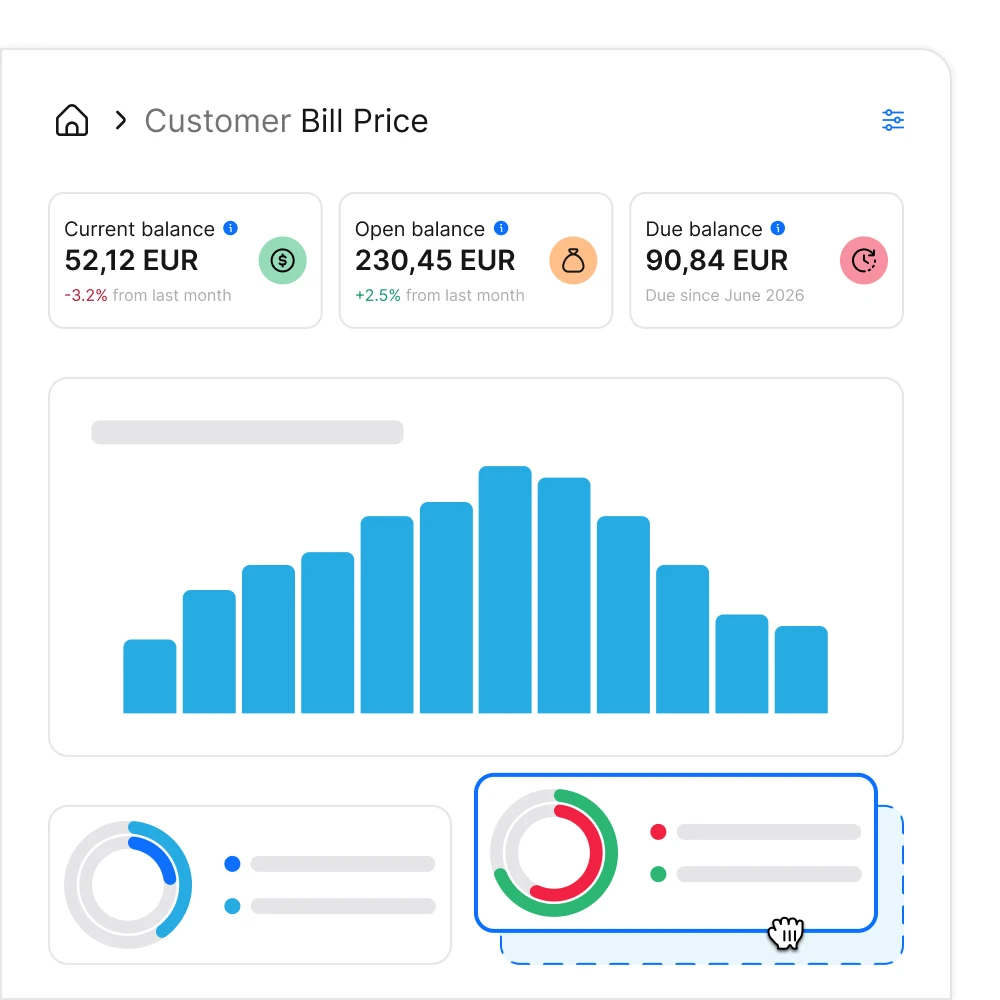This screenshot has width=1000, height=1000.
Task: Toggle green legend dot in donut card
Action: coord(658,874)
